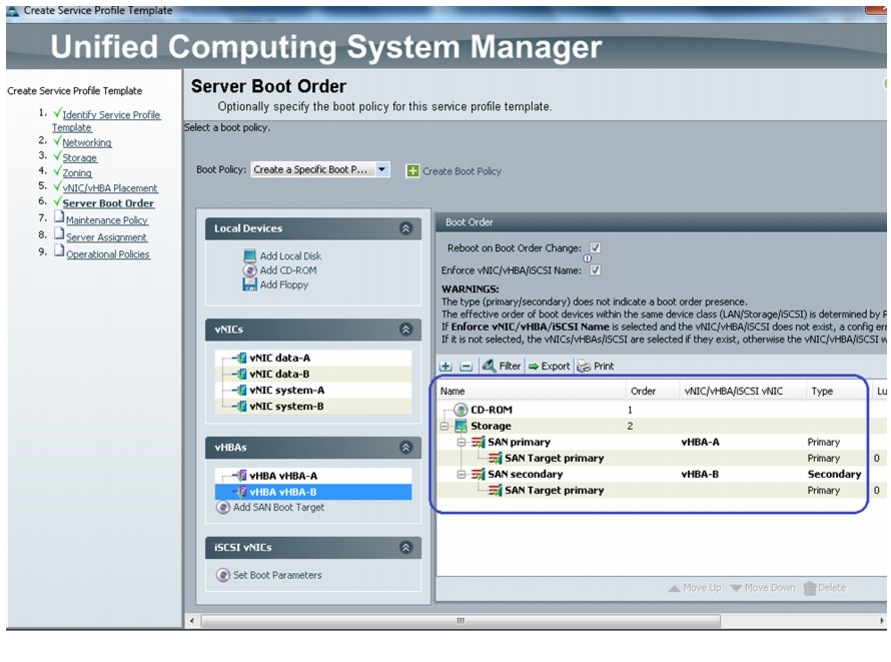
Task: Open the Maintenance Policy step
Action: (106, 220)
